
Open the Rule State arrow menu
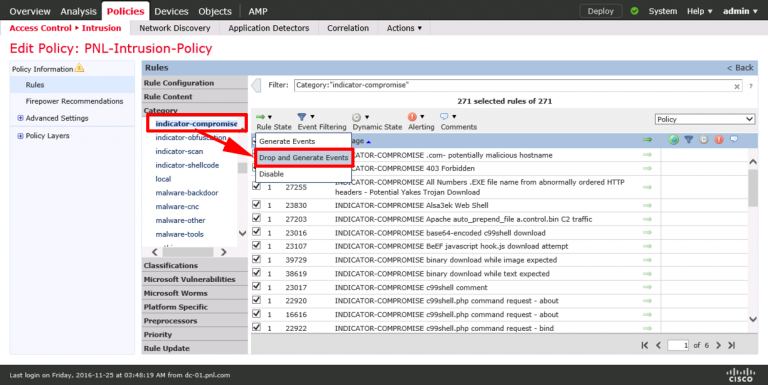pos(264,117)
